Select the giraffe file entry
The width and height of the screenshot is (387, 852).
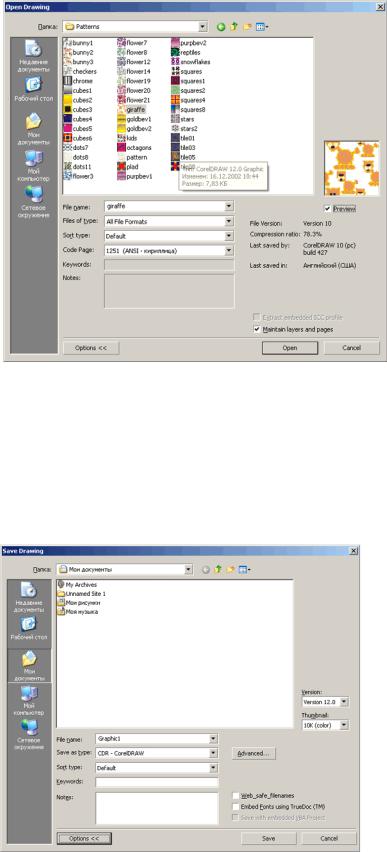pos(131,110)
